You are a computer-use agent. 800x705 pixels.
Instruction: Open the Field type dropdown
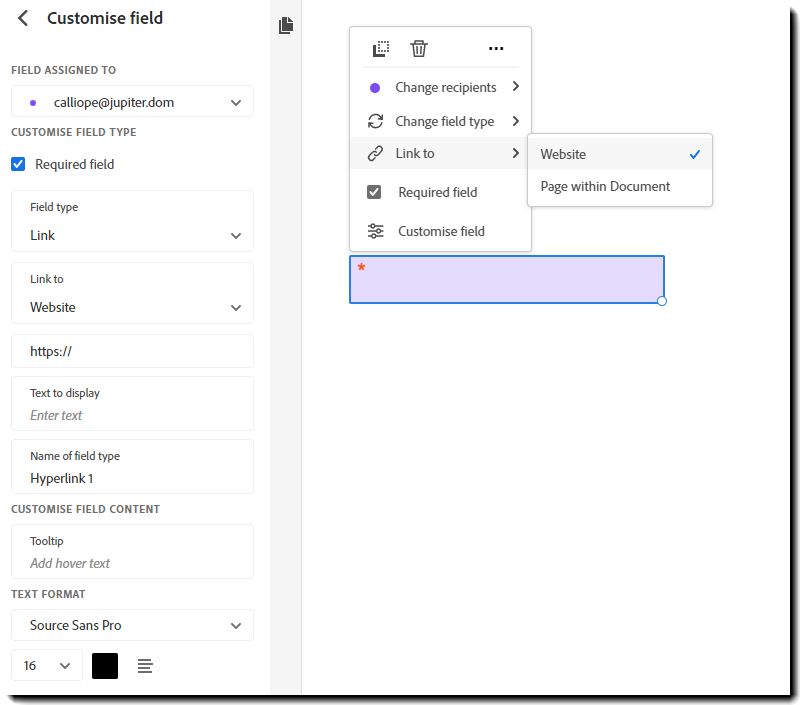tap(132, 221)
